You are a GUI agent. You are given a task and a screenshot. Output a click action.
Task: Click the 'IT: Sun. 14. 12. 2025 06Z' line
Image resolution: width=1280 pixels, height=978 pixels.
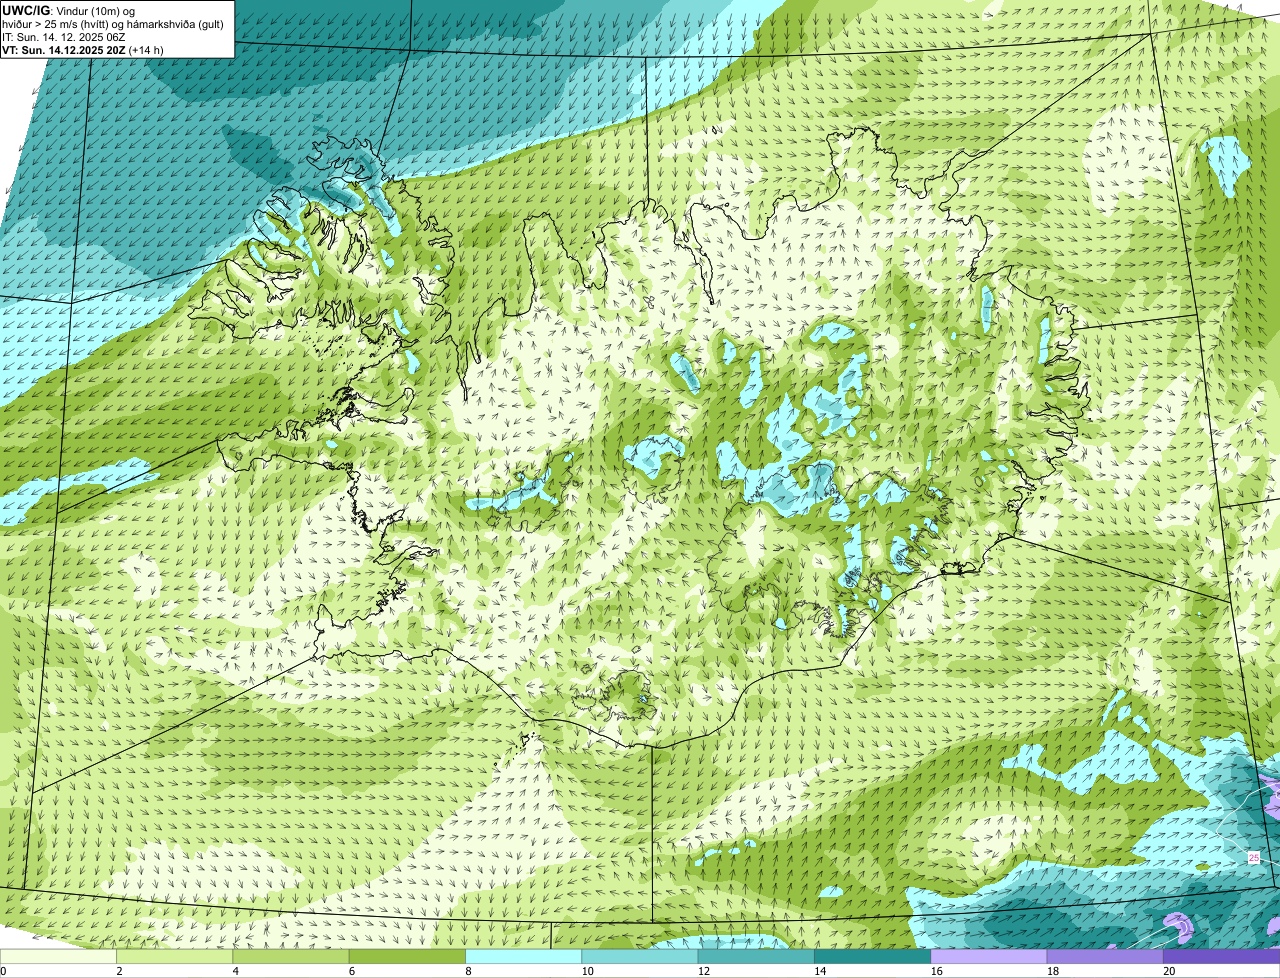click(64, 36)
